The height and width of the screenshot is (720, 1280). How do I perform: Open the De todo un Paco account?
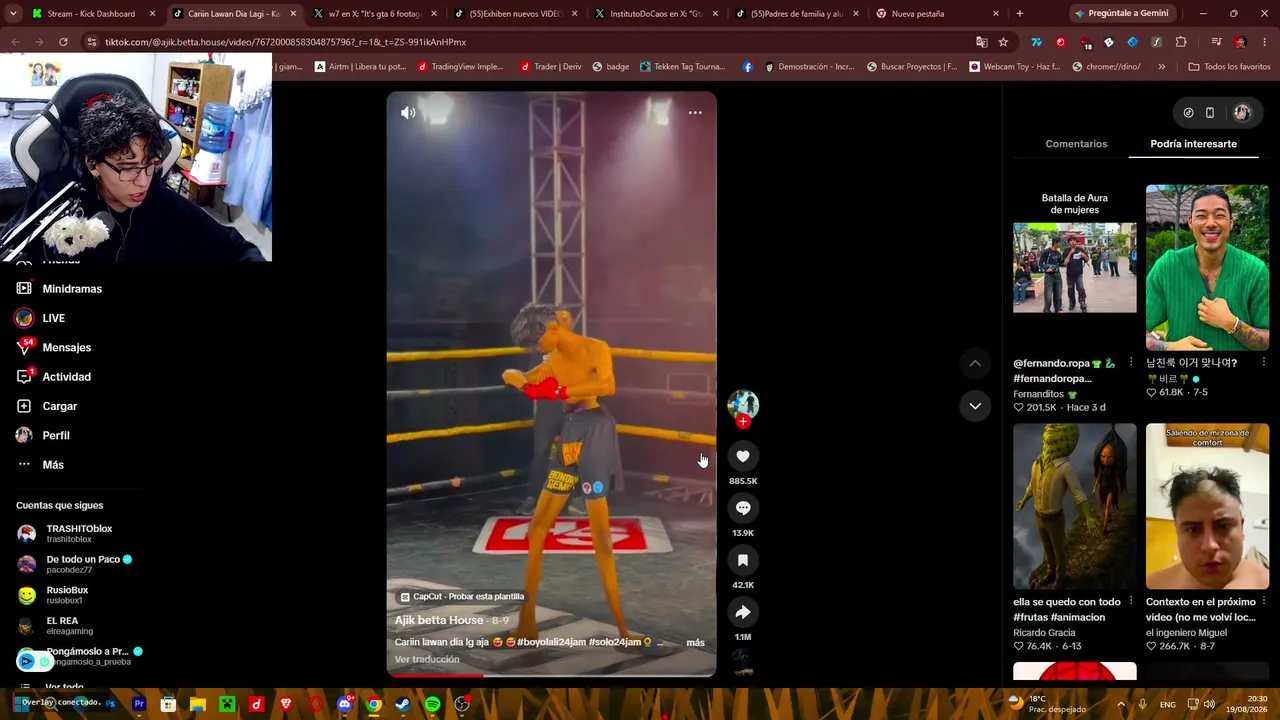(83, 564)
